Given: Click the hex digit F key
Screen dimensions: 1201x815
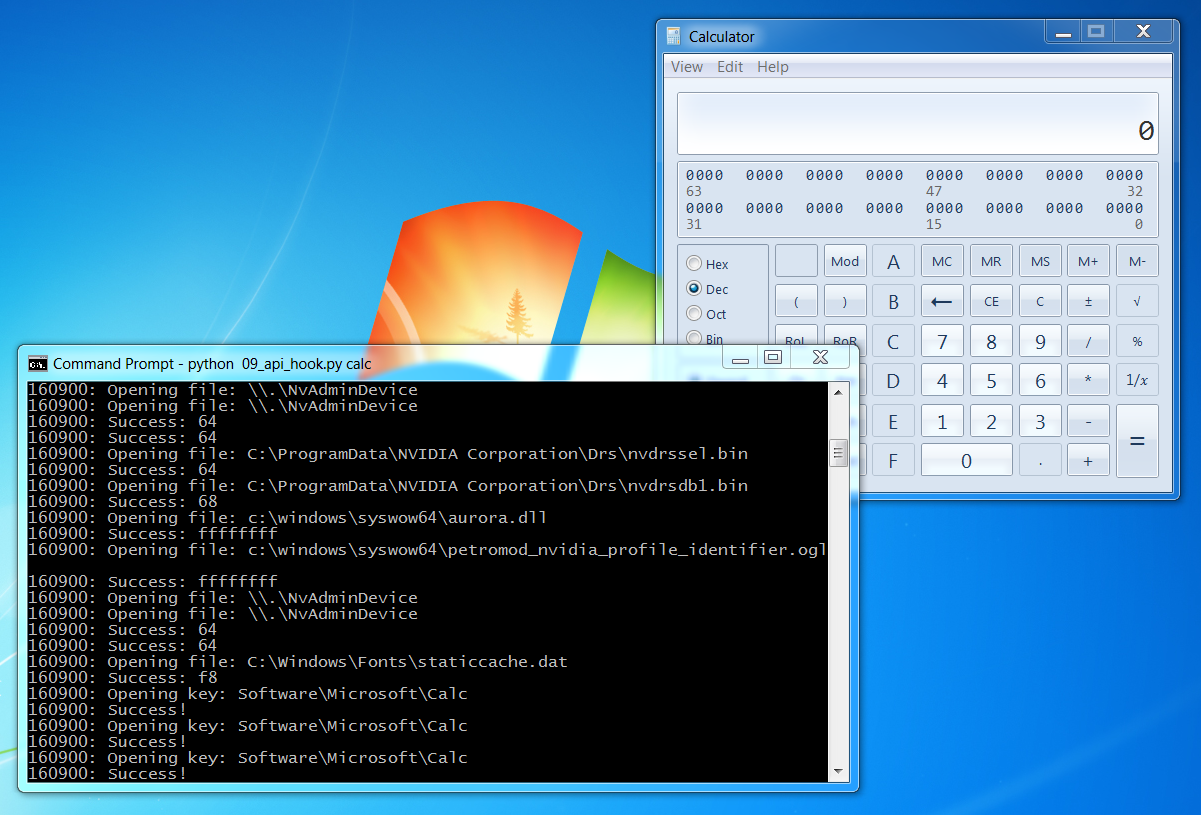Looking at the screenshot, I should (x=894, y=460).
